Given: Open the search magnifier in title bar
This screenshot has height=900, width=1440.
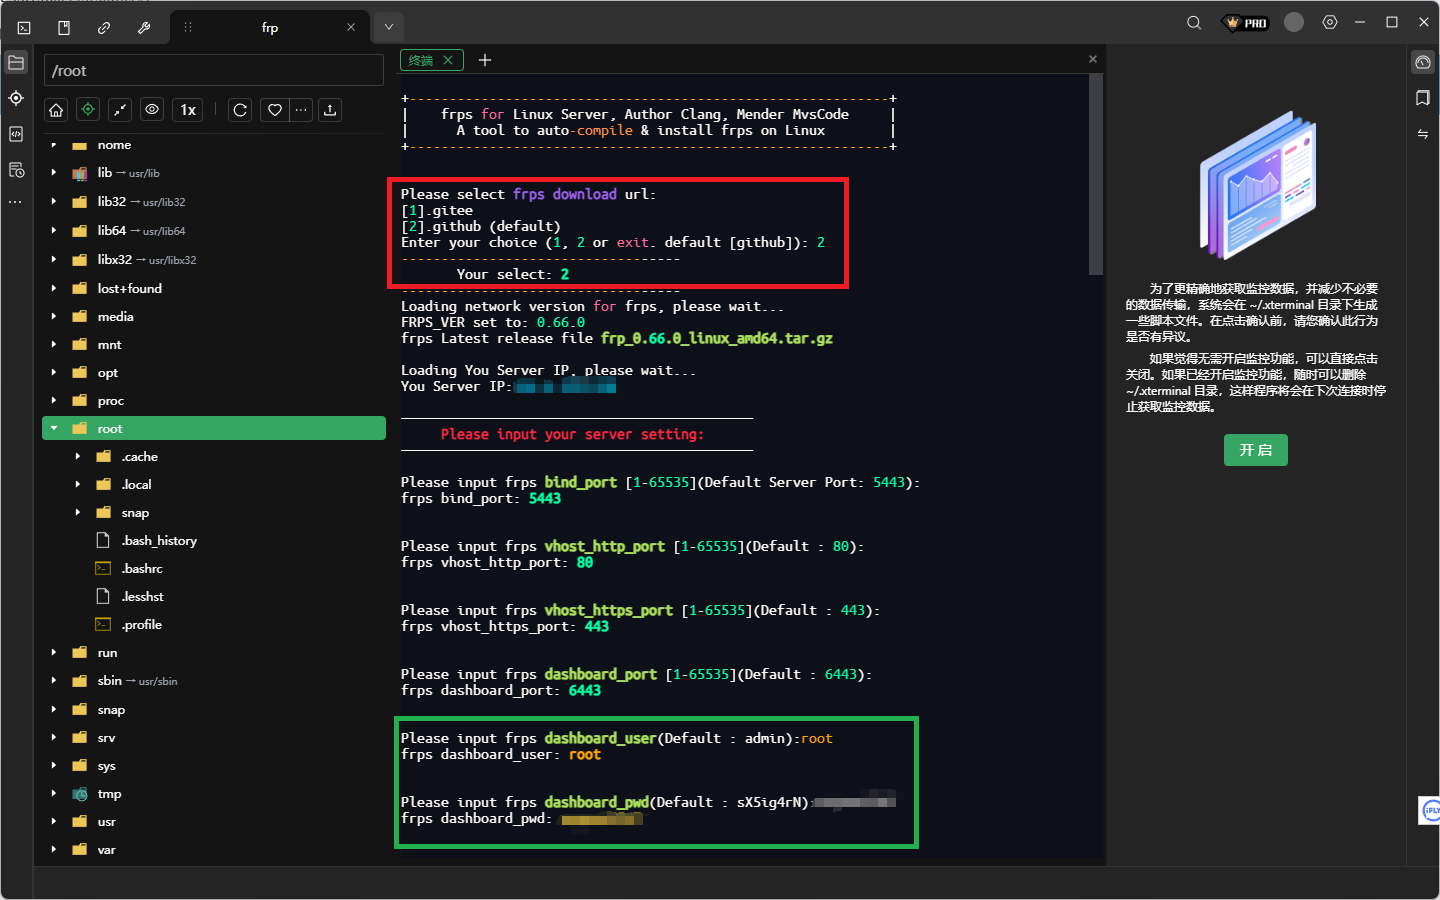Looking at the screenshot, I should coord(1194,23).
